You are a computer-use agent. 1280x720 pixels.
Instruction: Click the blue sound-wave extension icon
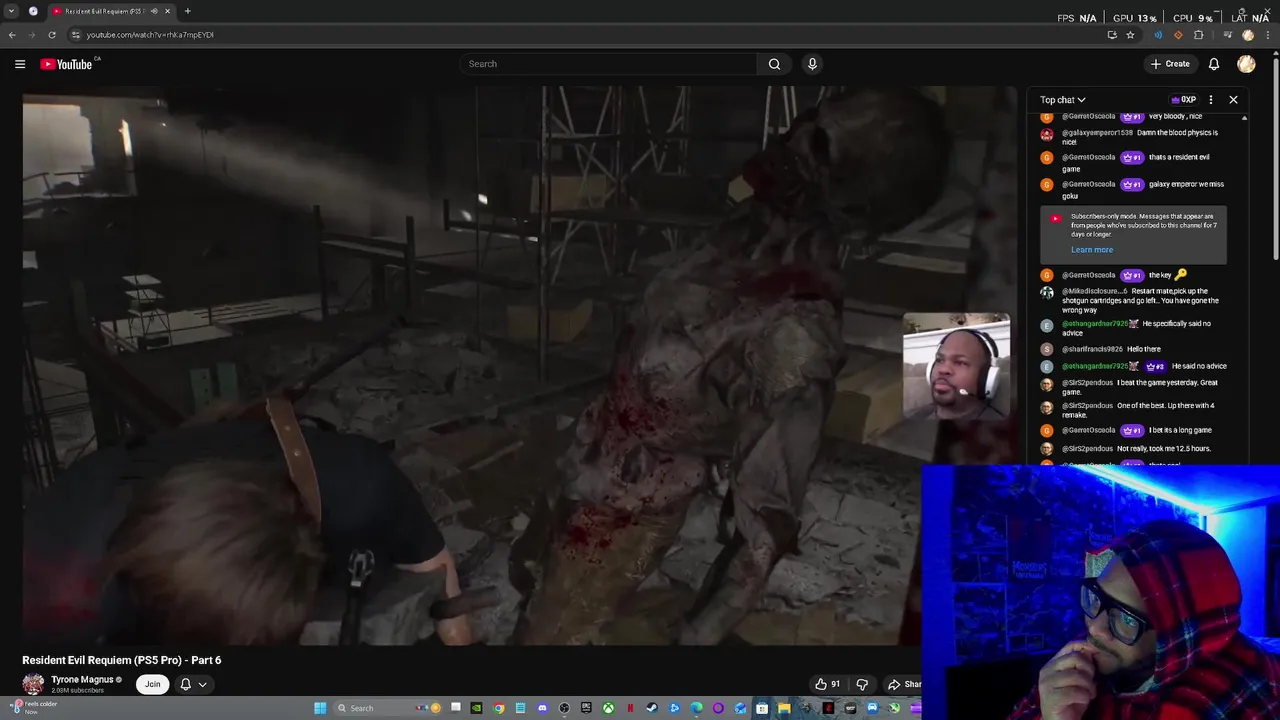[x=1158, y=35]
